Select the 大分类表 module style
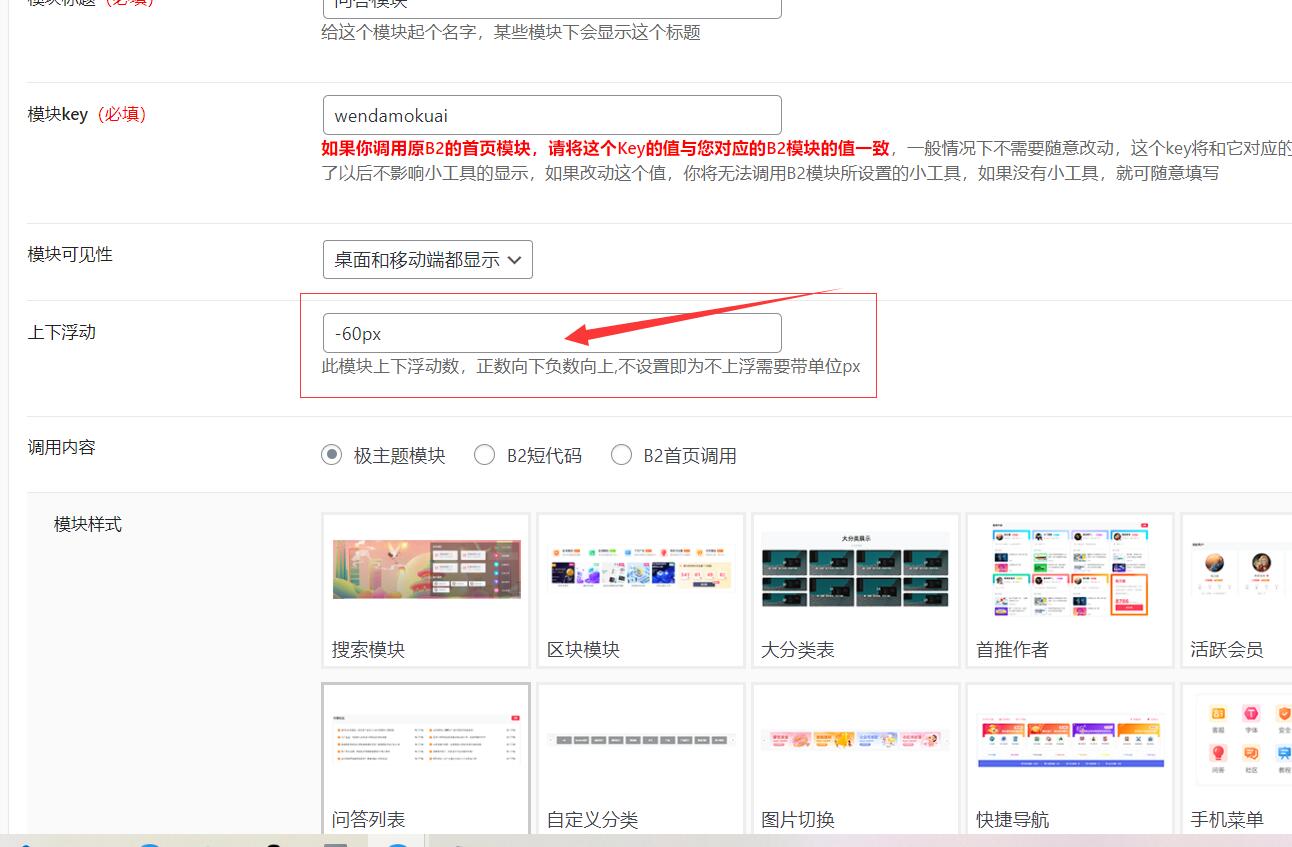This screenshot has width=1292, height=847. [x=856, y=590]
